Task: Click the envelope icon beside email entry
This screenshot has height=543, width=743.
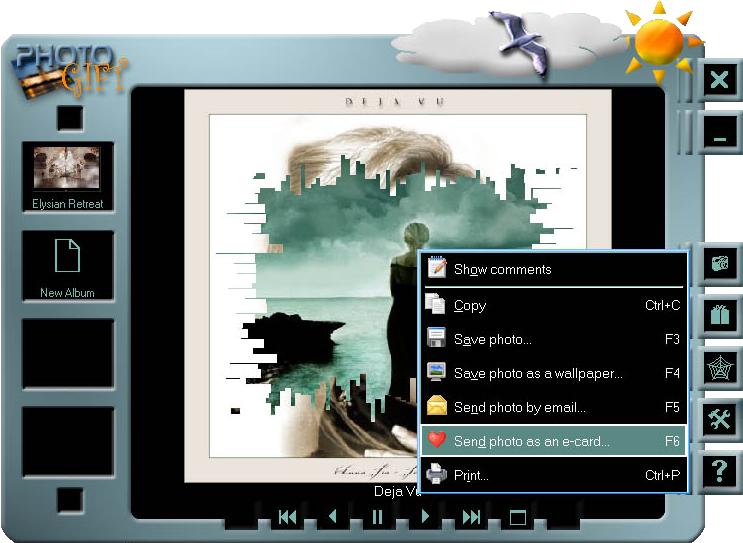Action: click(x=436, y=406)
